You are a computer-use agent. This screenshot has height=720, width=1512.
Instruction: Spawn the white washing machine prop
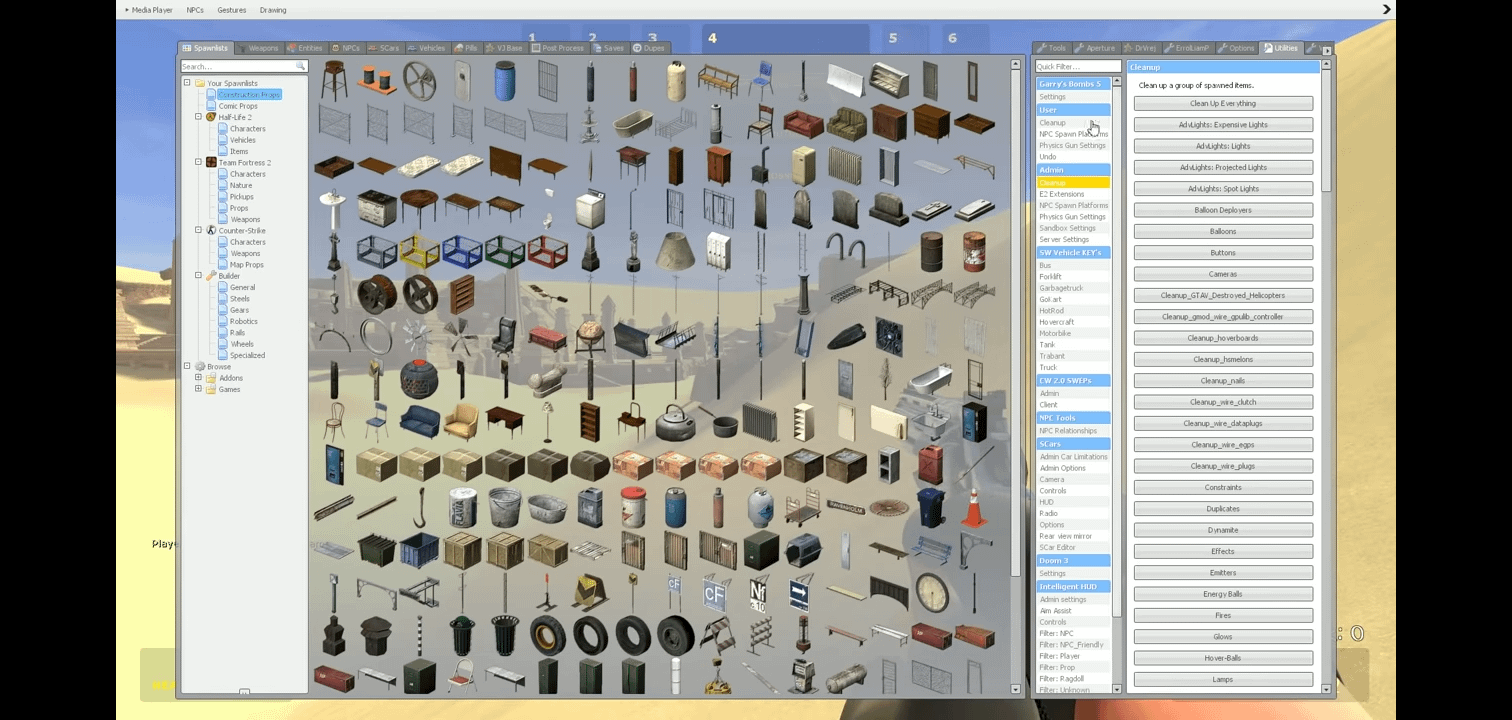tap(590, 209)
